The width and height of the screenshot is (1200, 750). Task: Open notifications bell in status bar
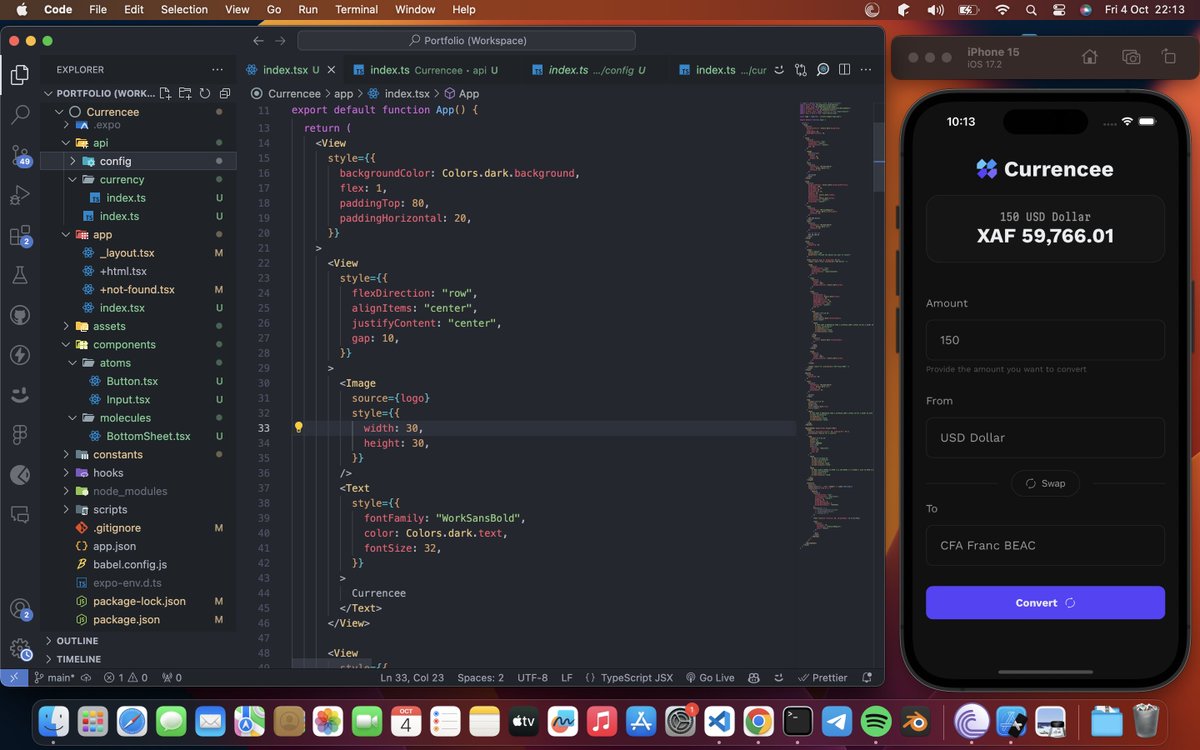[869, 677]
